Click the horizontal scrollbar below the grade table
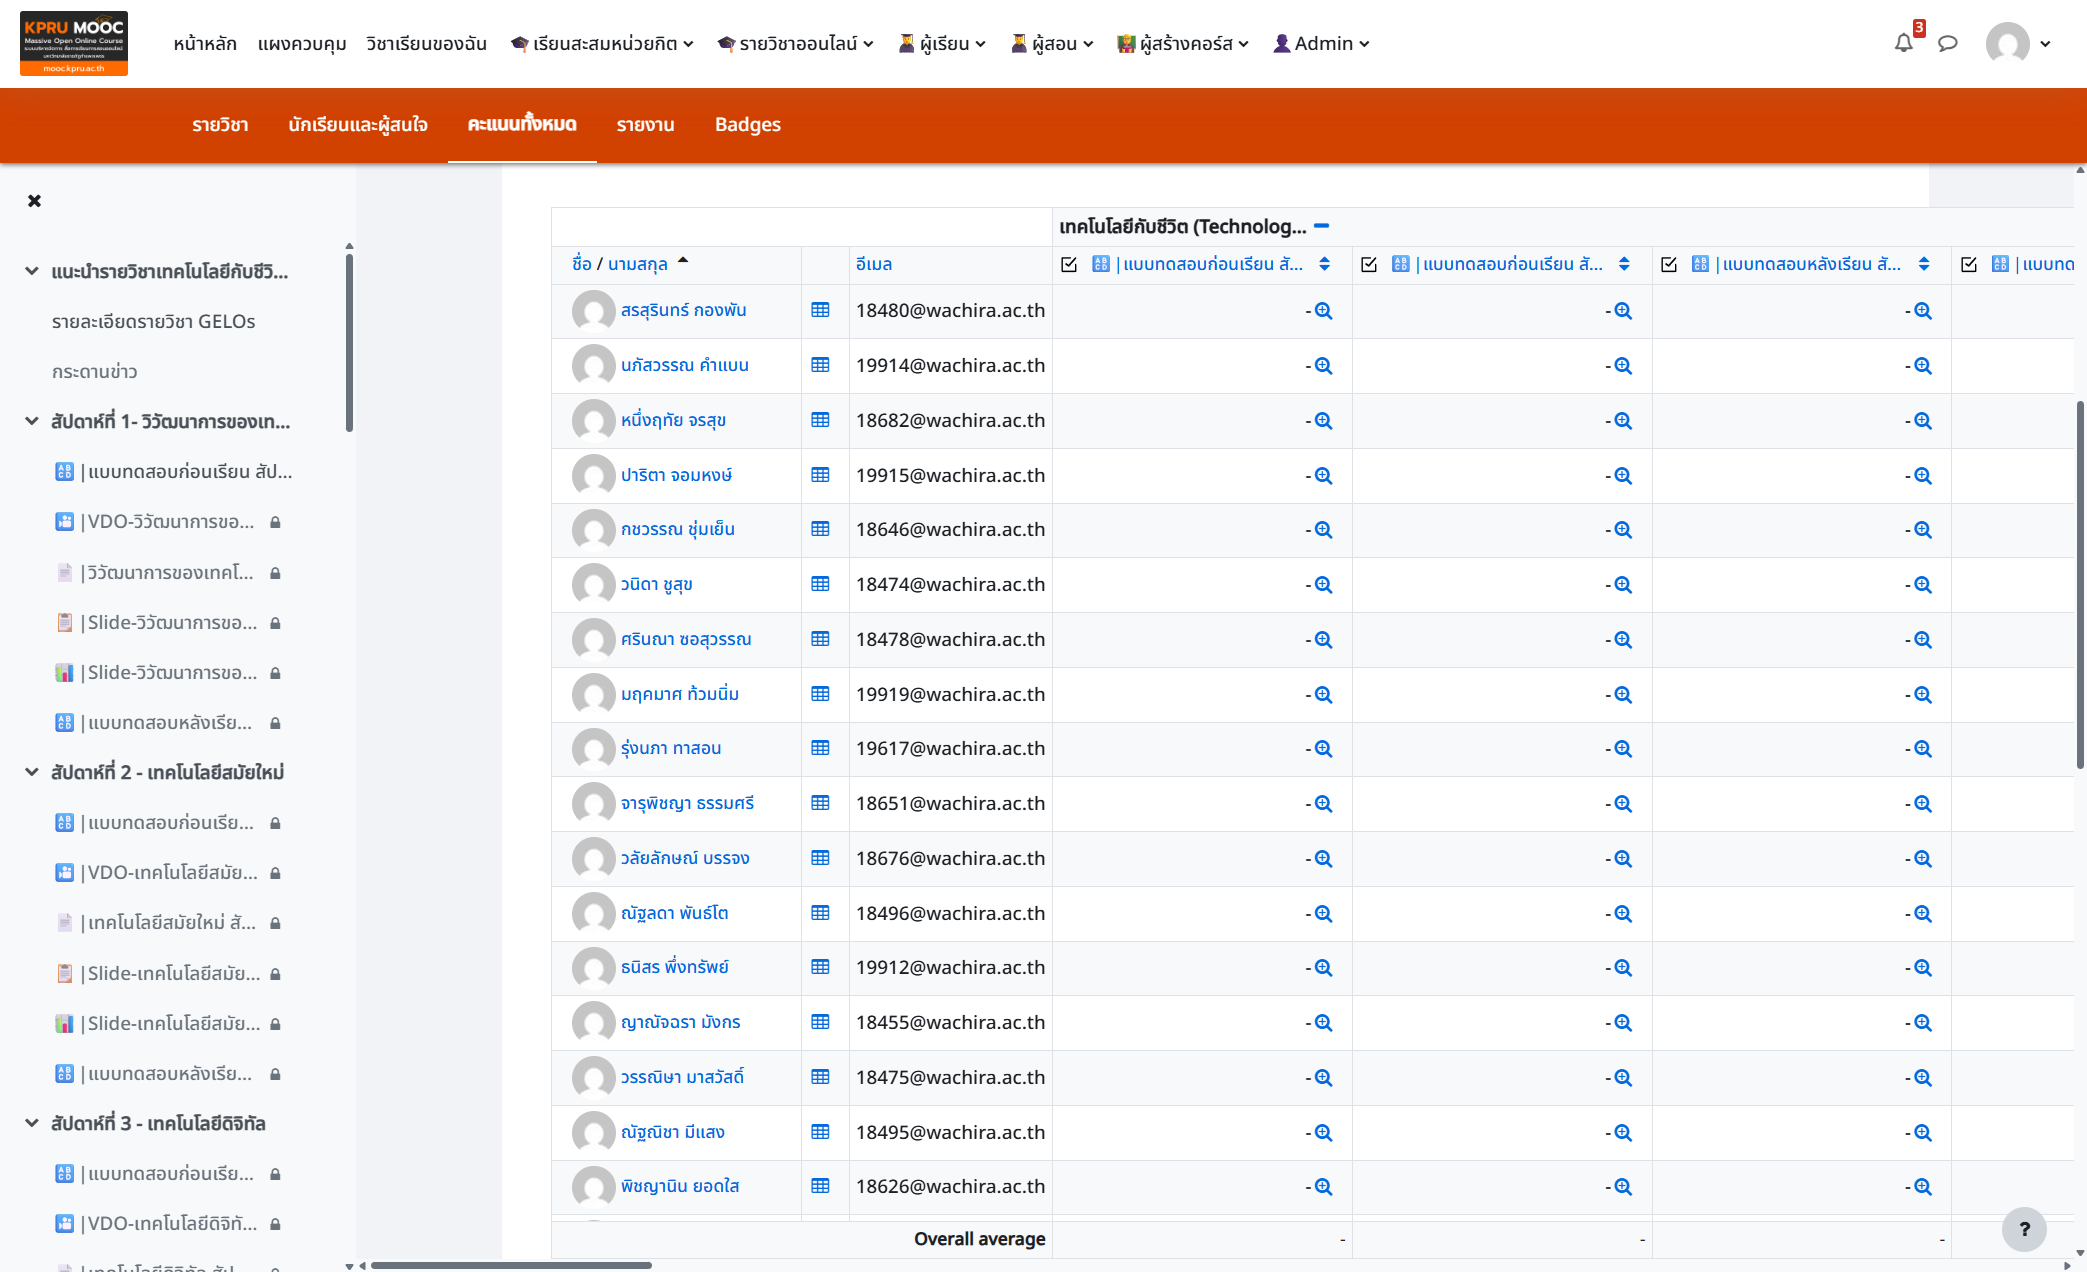 coord(511,1265)
